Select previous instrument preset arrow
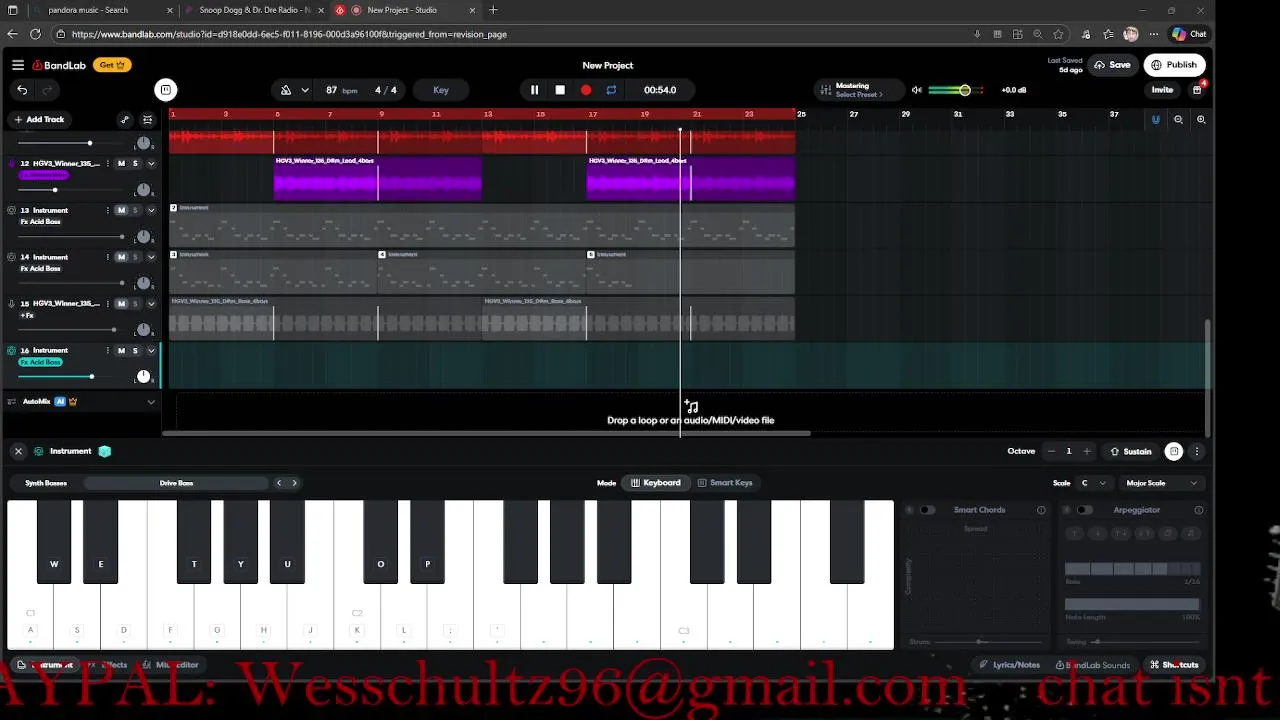Image resolution: width=1280 pixels, height=720 pixels. (279, 483)
